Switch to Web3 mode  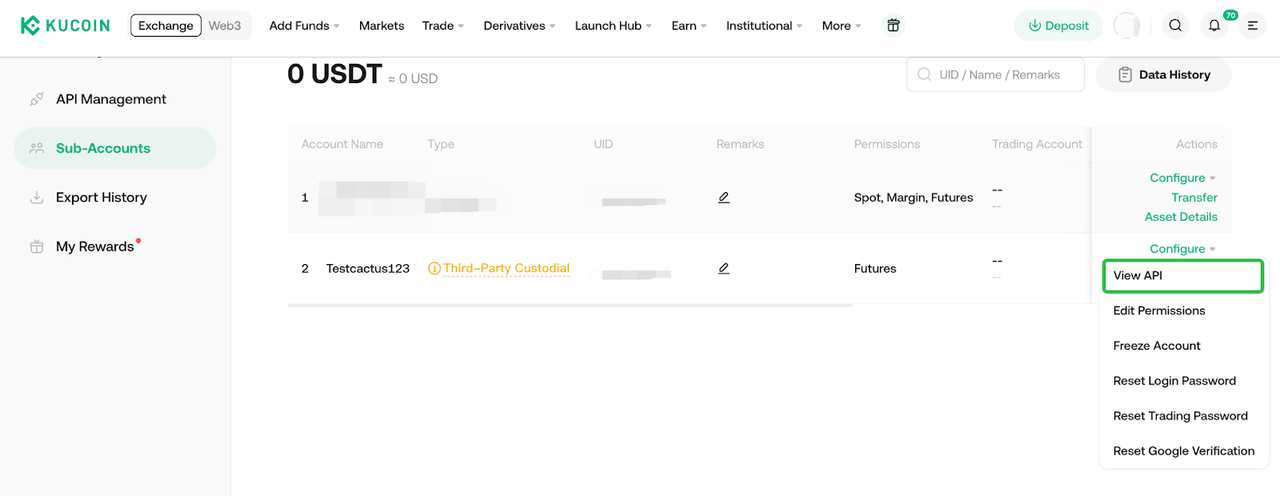225,25
